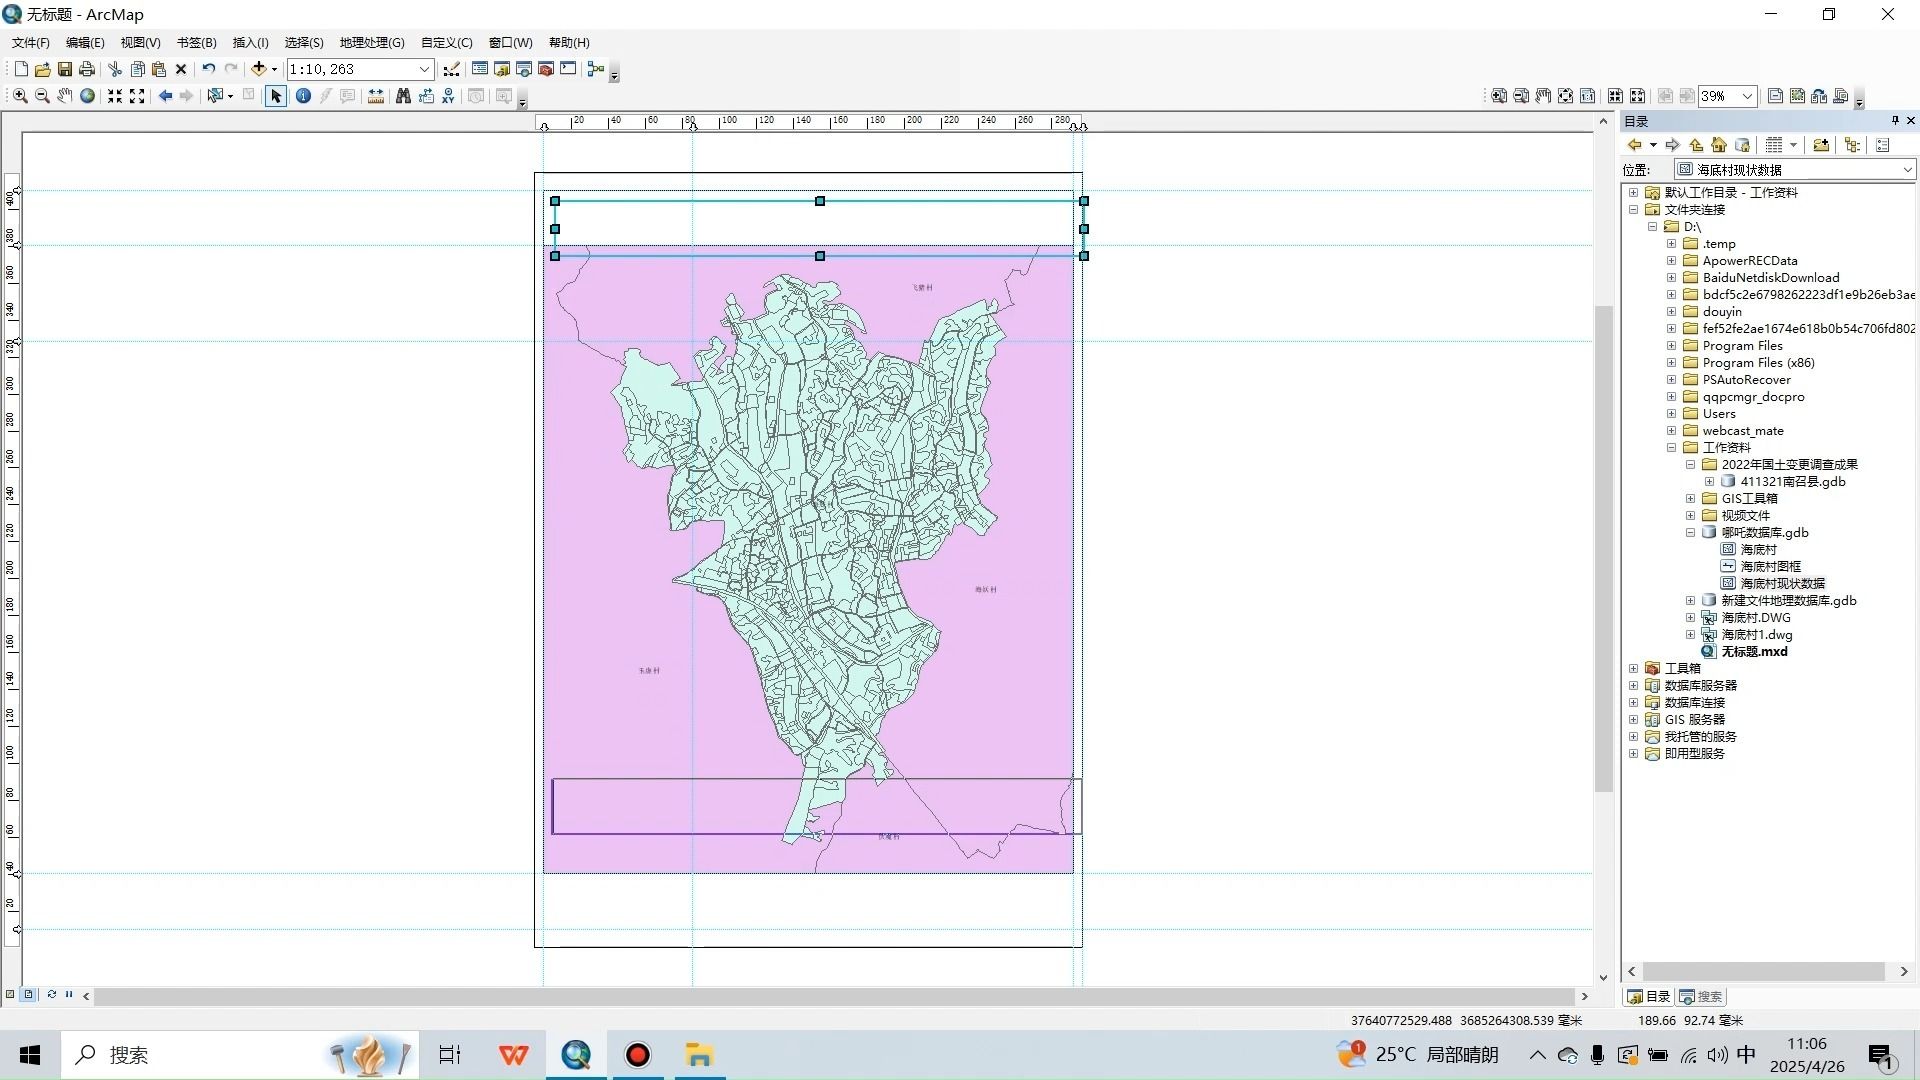Select the Pan hand tool
This screenshot has height=1080, width=1920.
[65, 96]
